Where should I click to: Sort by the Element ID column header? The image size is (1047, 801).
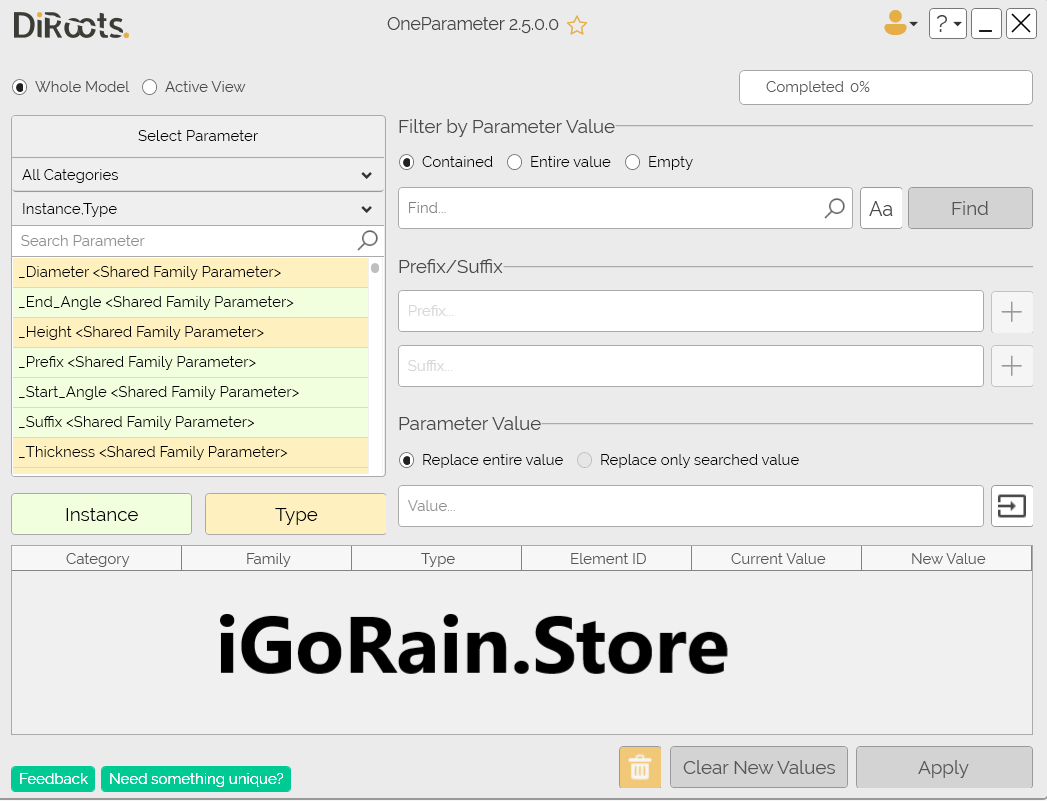coord(607,559)
